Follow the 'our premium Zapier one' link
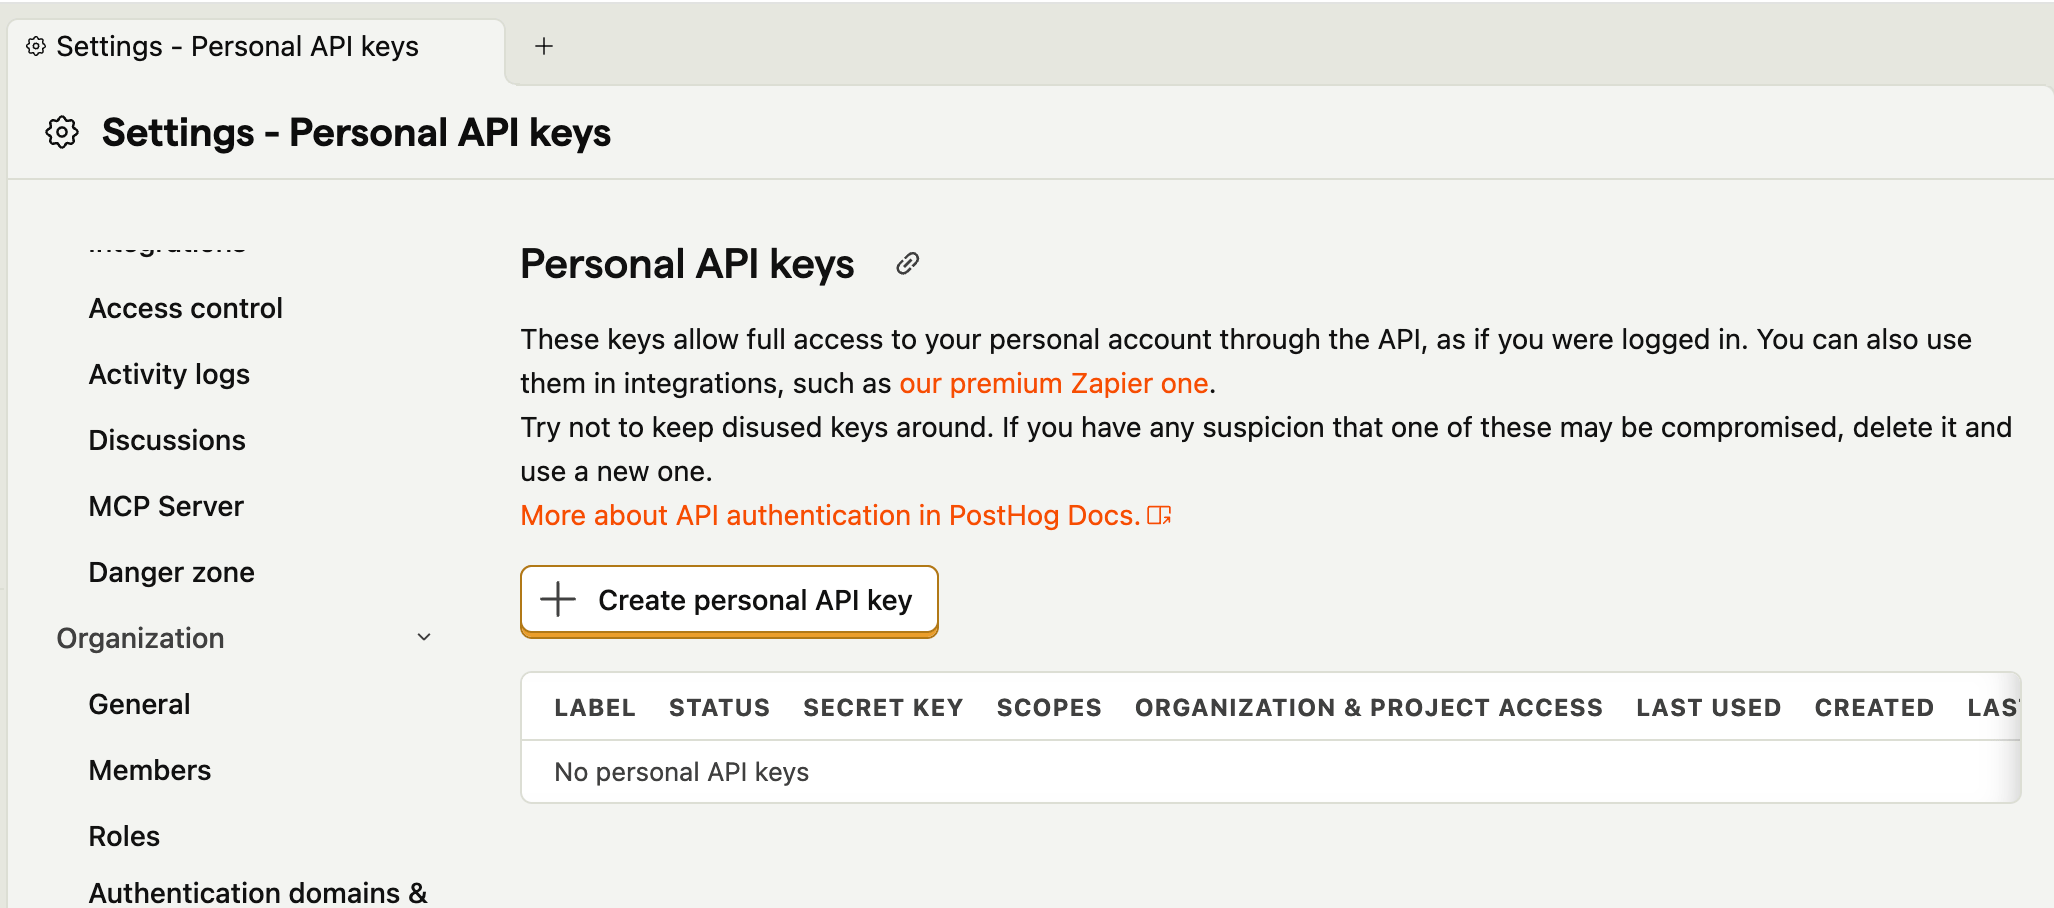The image size is (2054, 908). point(1054,383)
